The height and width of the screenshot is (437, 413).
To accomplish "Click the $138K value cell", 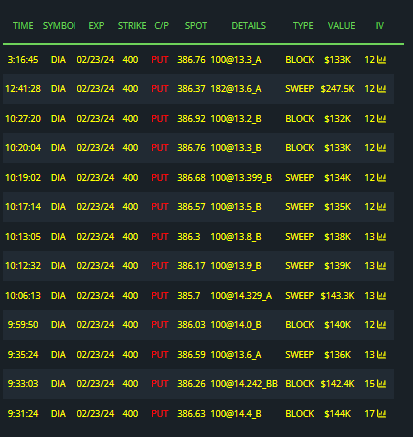I will (337, 237).
